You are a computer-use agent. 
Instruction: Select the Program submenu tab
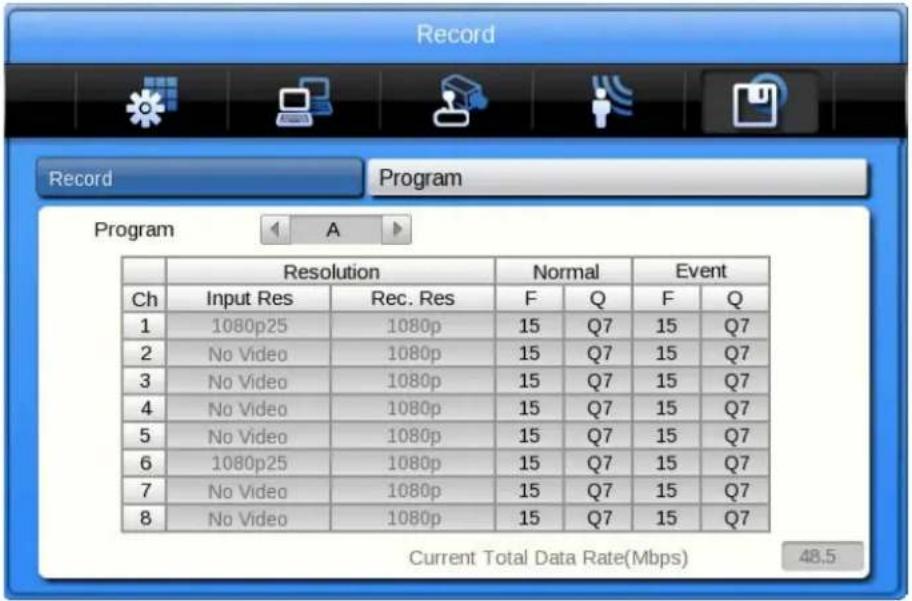click(618, 178)
